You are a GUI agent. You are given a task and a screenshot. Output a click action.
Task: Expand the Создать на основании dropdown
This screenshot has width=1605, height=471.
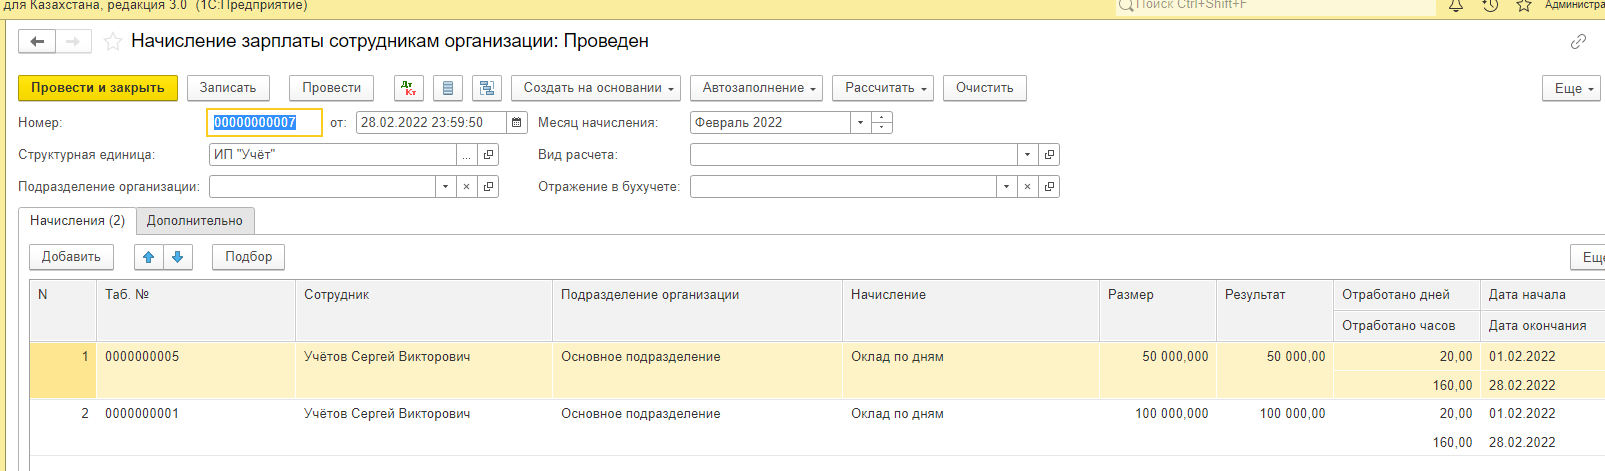pos(596,88)
